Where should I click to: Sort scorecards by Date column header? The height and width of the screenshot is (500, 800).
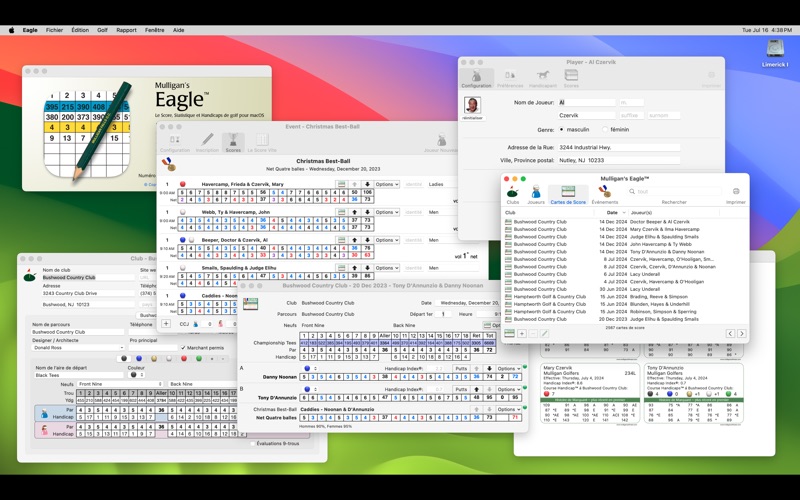point(612,212)
